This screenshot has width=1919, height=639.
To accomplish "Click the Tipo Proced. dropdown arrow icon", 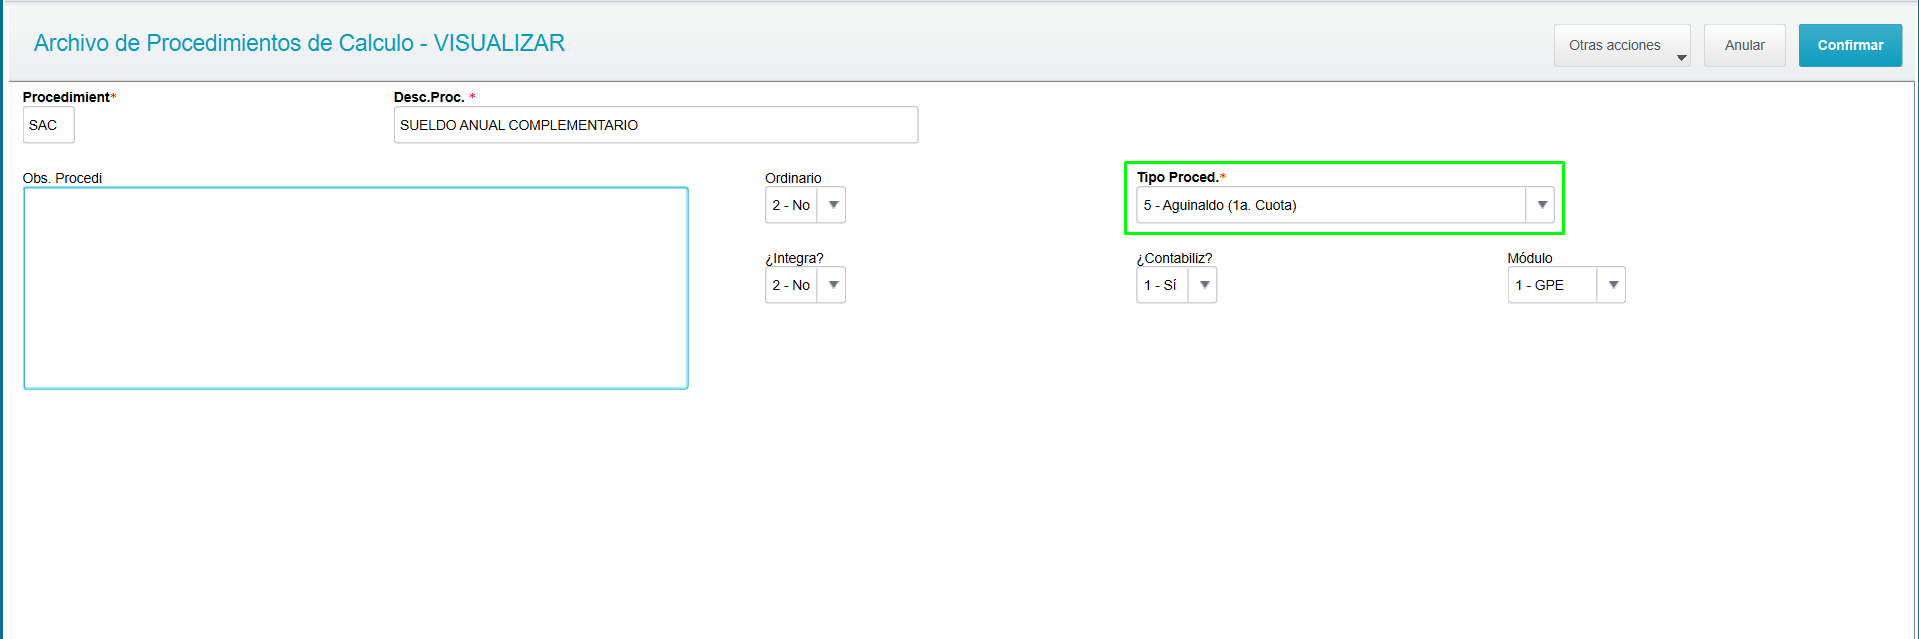I will click(1541, 205).
